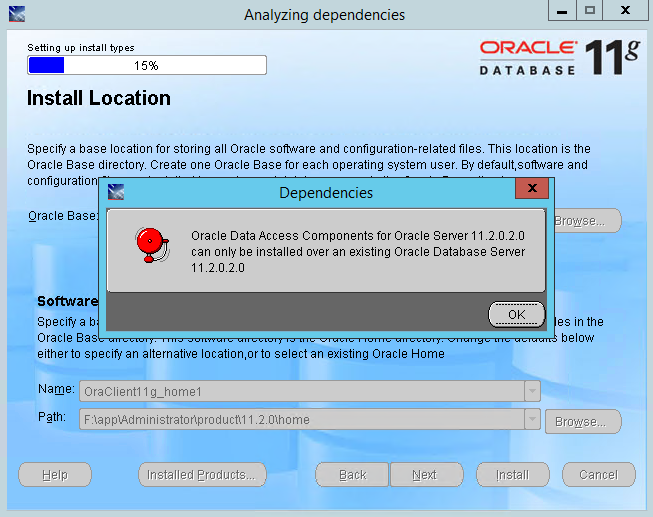This screenshot has height=517, width=653.
Task: Cancel the installation
Action: click(x=598, y=475)
